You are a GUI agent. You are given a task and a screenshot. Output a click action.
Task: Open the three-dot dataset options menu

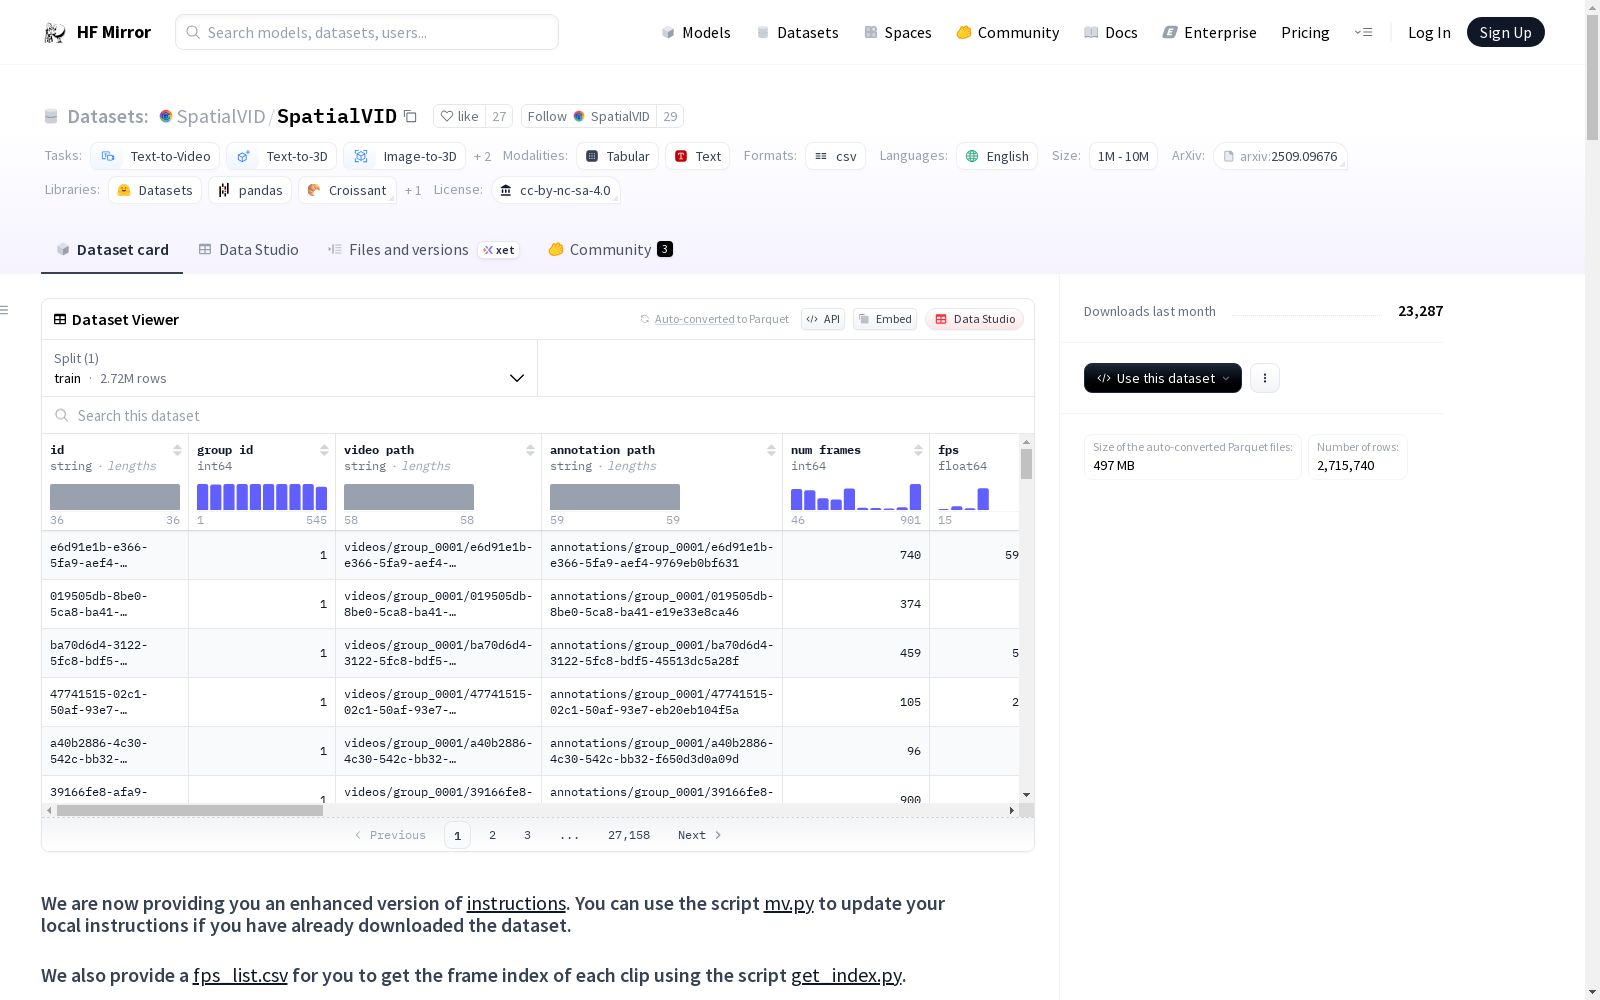click(x=1265, y=378)
